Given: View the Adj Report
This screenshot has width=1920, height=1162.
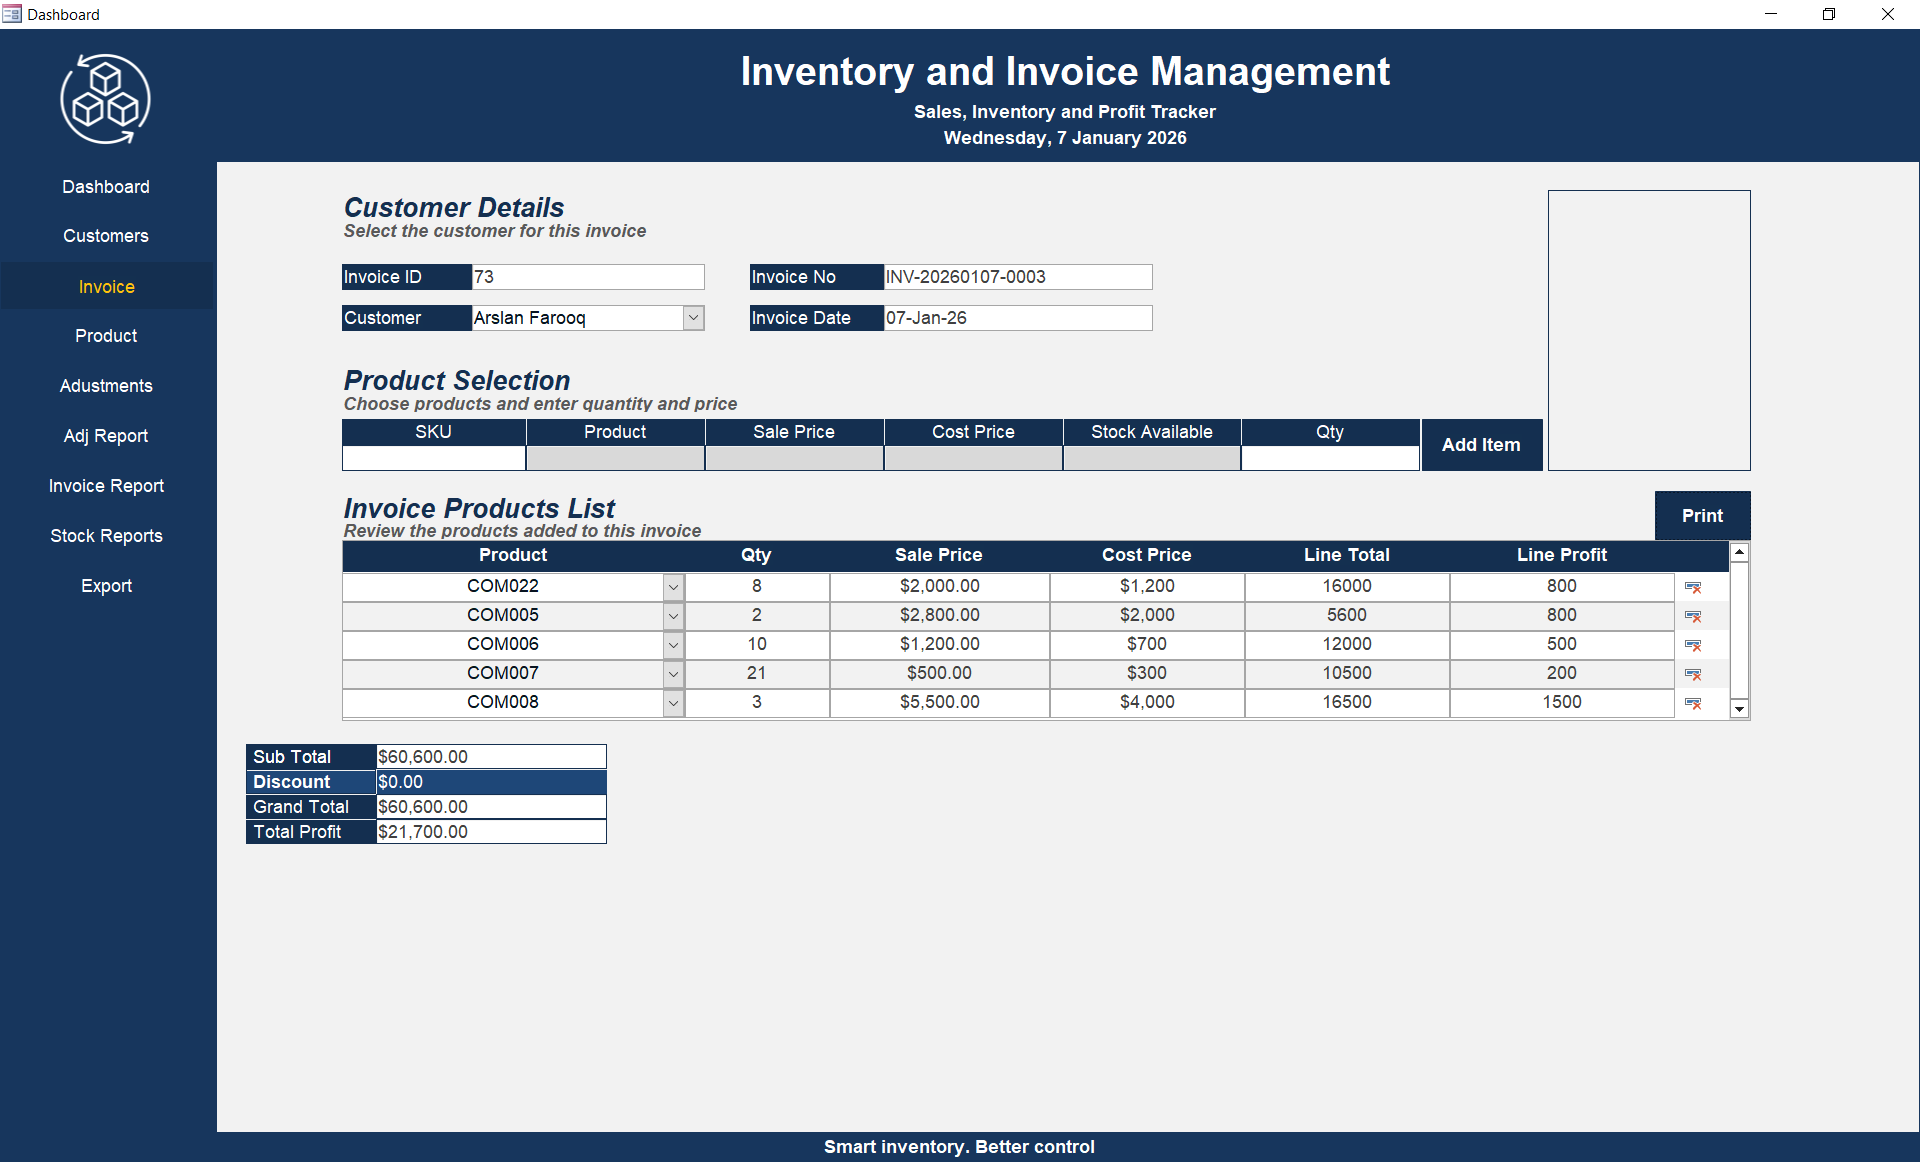Looking at the screenshot, I should pos(106,436).
